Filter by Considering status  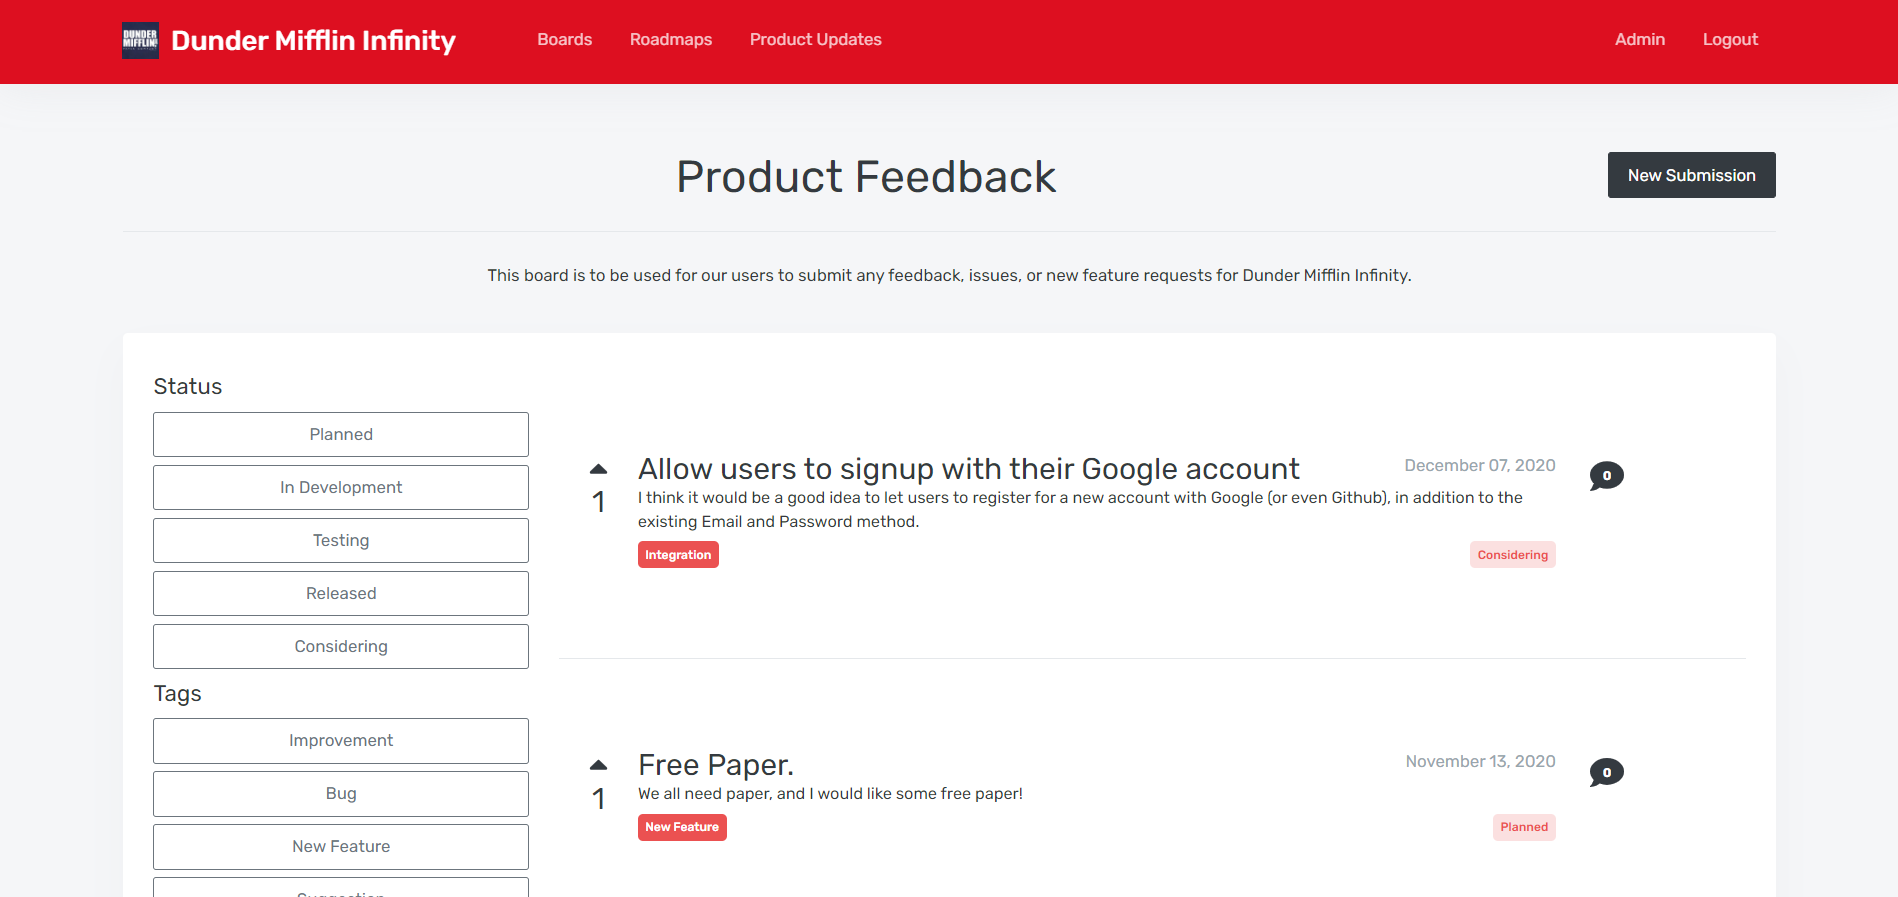point(341,646)
